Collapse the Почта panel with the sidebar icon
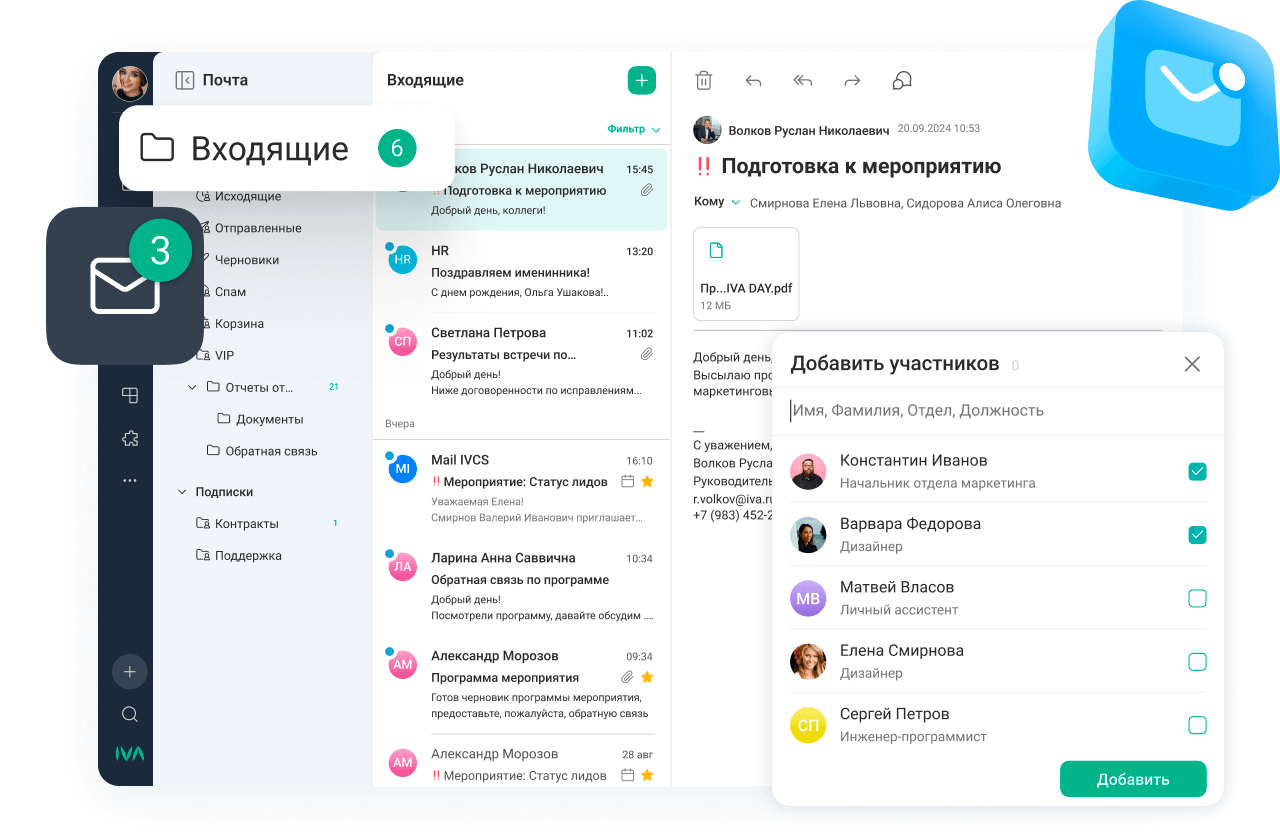Screen dimensions: 1280x840 coord(184,80)
